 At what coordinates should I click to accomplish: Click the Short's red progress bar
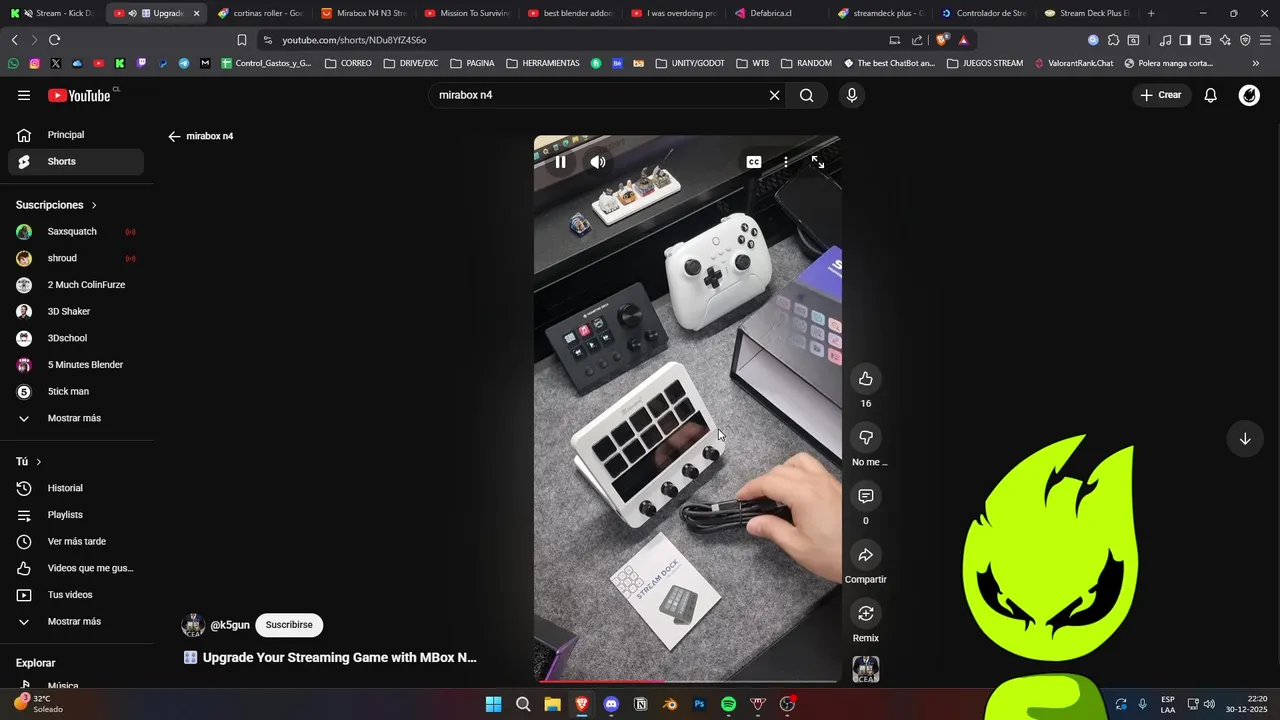[688, 682]
